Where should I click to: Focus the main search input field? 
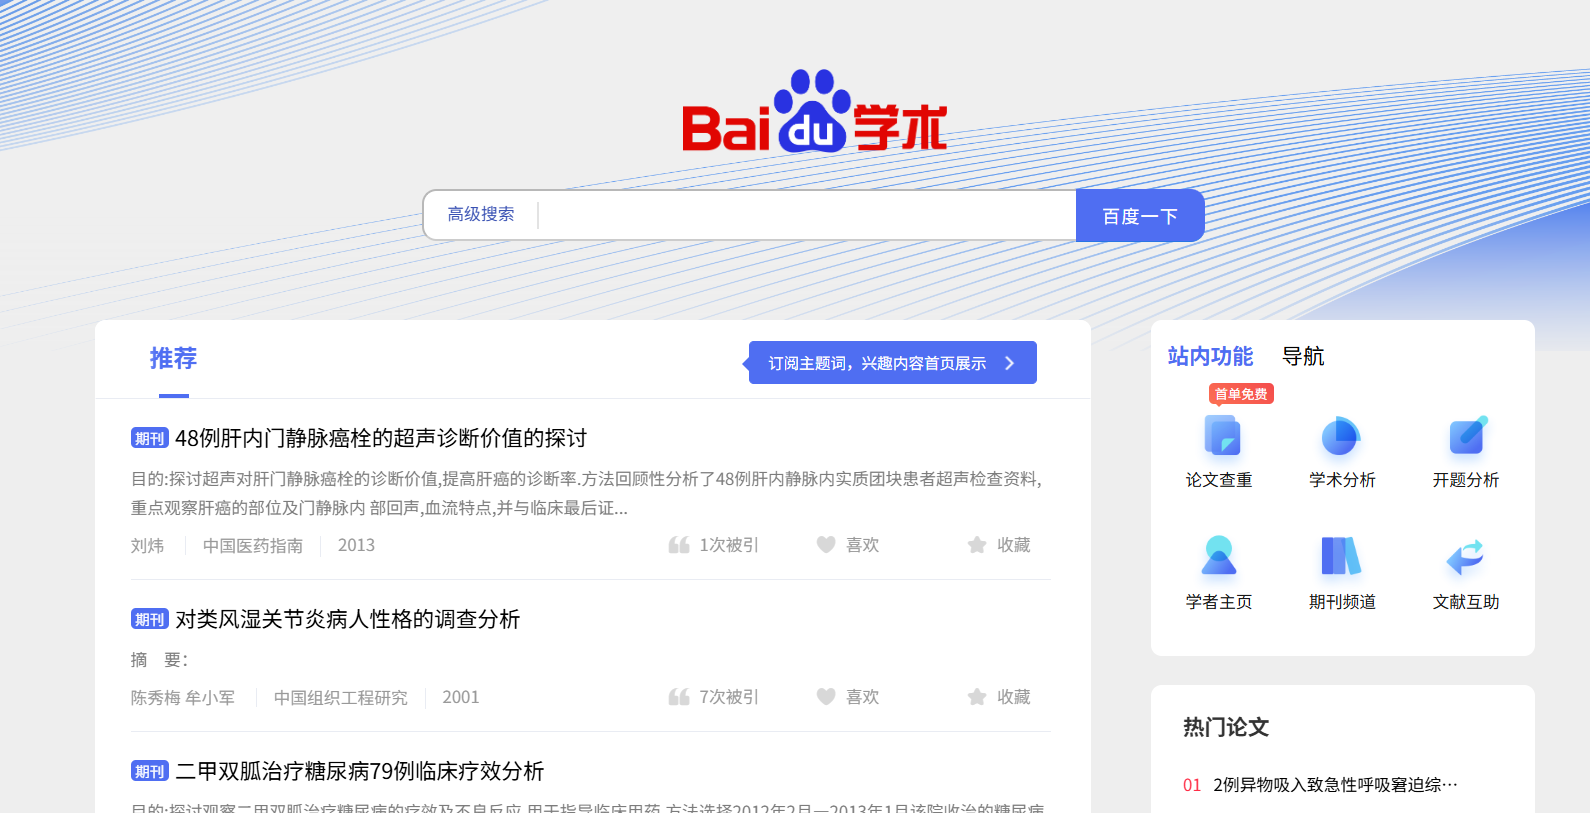806,215
